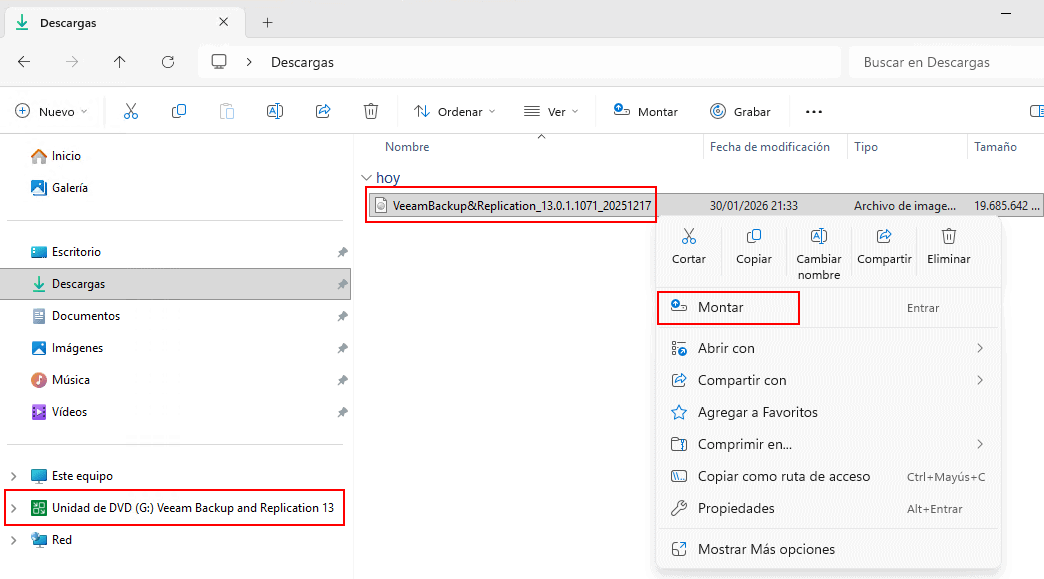1044x579 pixels.
Task: Select Copiar como ruta de acceso
Action: click(828, 476)
